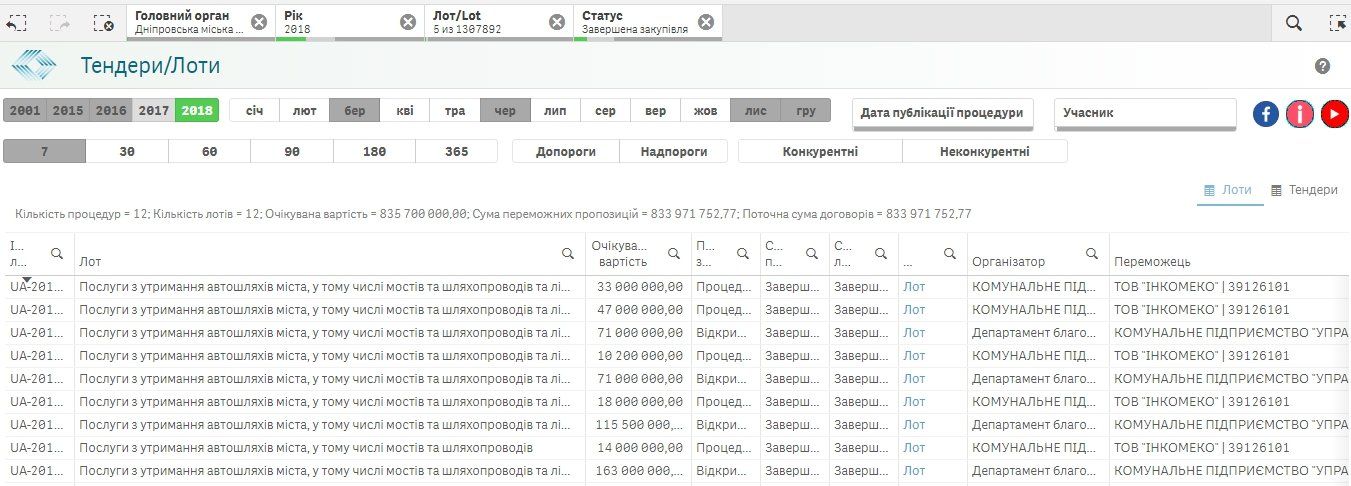1351x486 pixels.
Task: Clear all selections icon
Action: [102, 23]
